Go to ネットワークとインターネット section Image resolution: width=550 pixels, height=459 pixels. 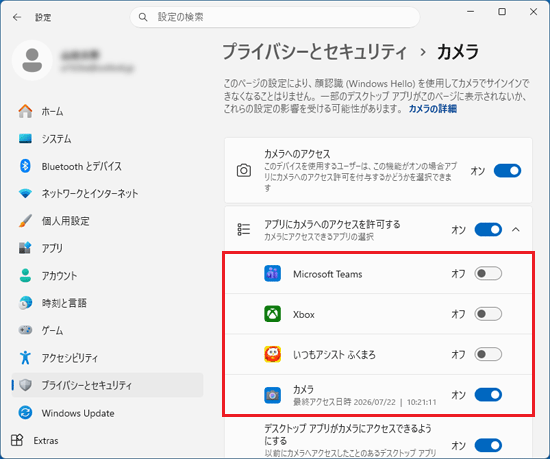click(x=107, y=193)
